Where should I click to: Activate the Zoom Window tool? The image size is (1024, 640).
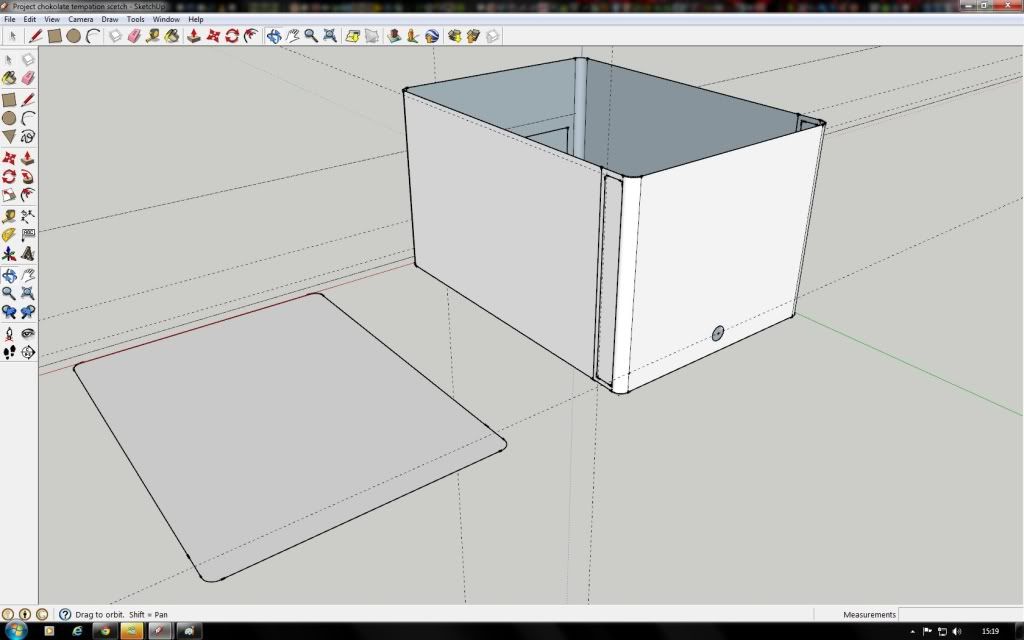[x=27, y=293]
